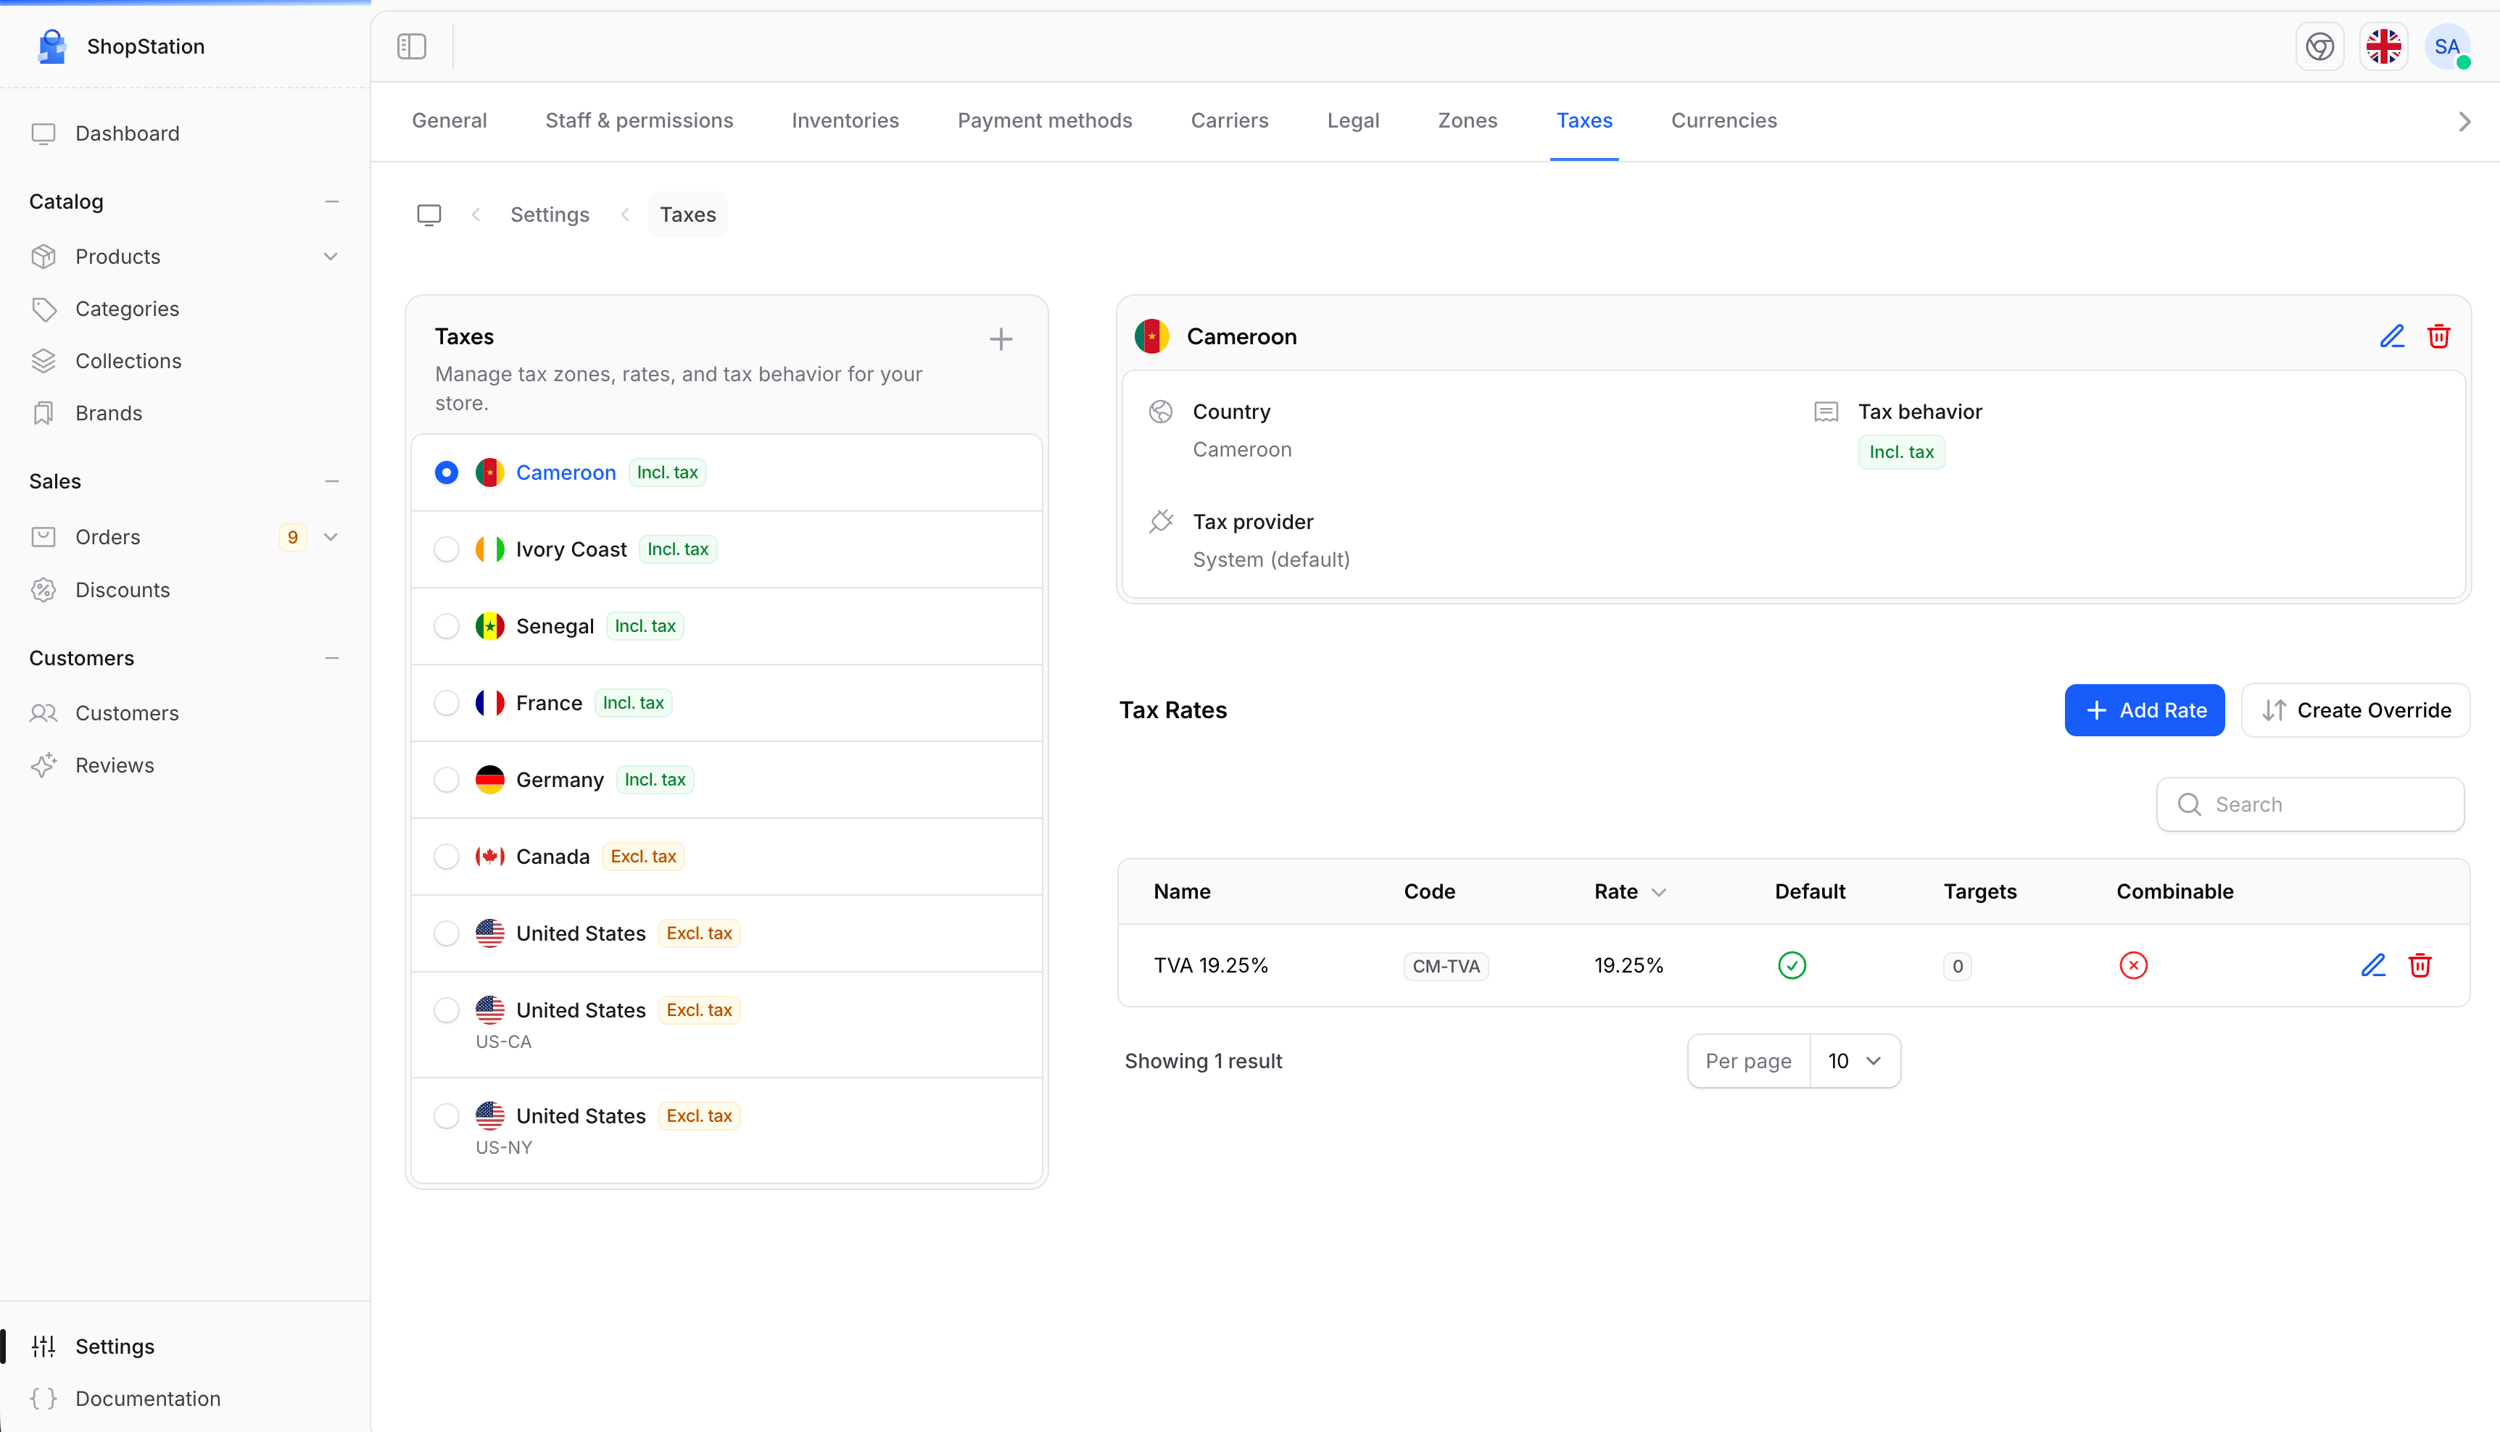
Task: Click the Cameroon zone name link
Action: (566, 473)
